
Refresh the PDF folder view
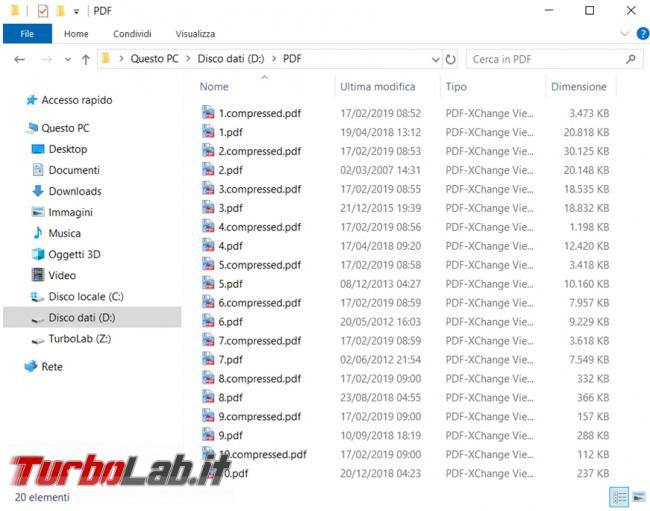tap(451, 60)
